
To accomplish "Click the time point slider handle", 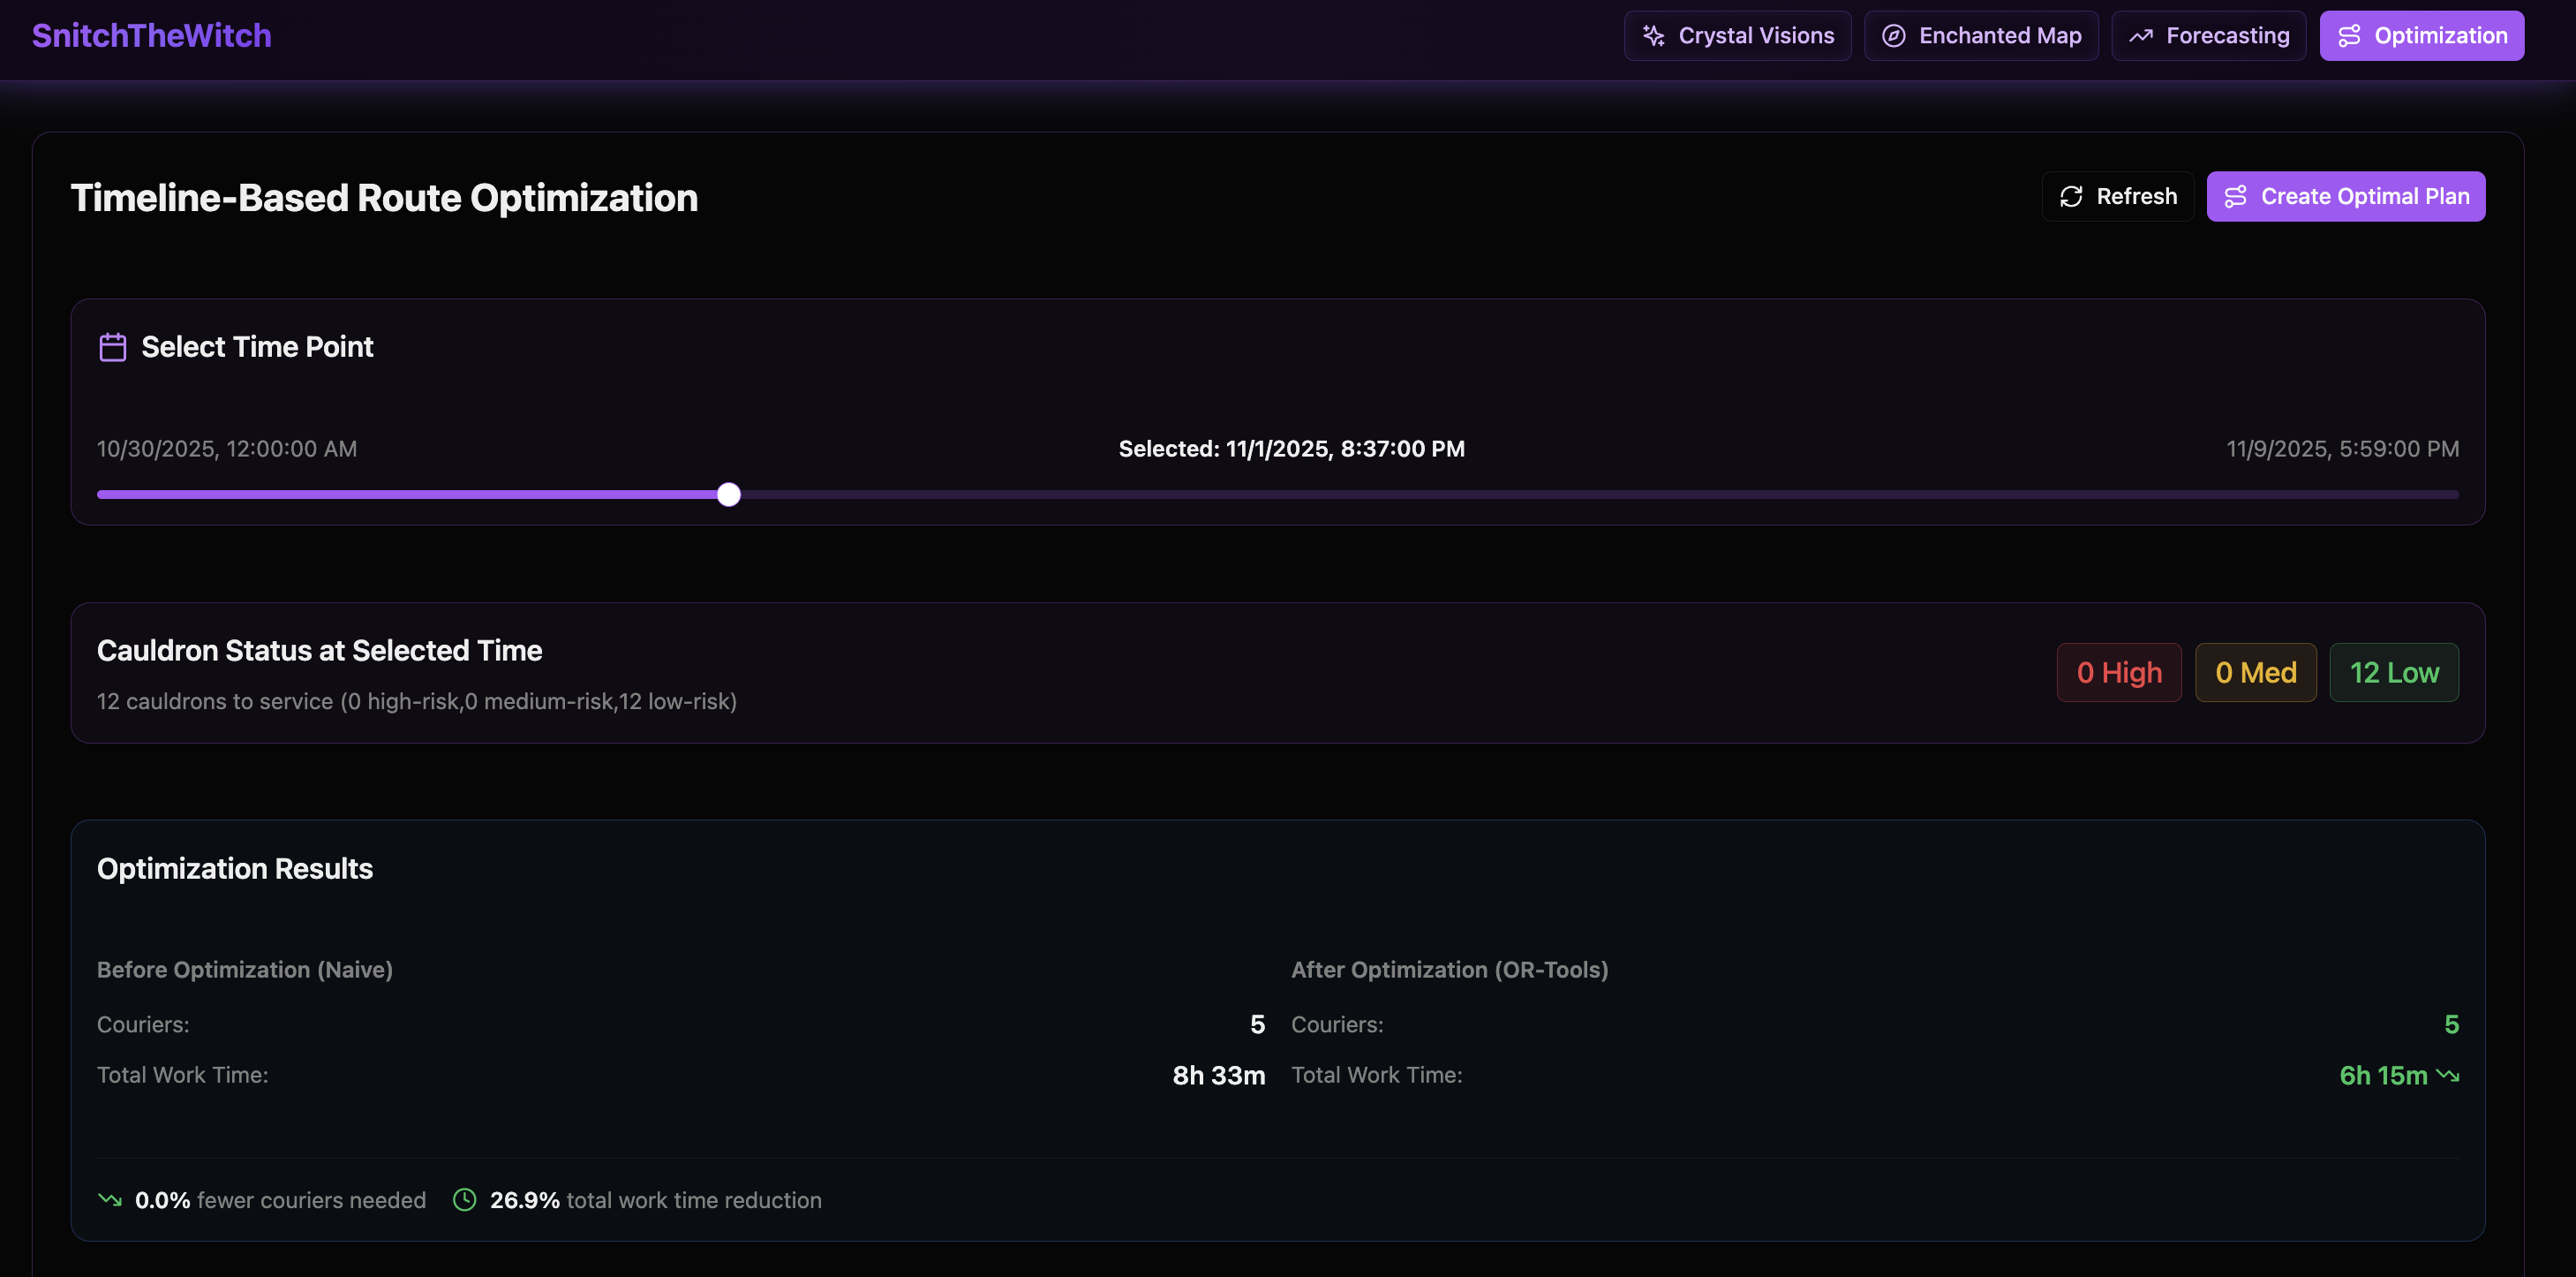I will click(x=729, y=495).
